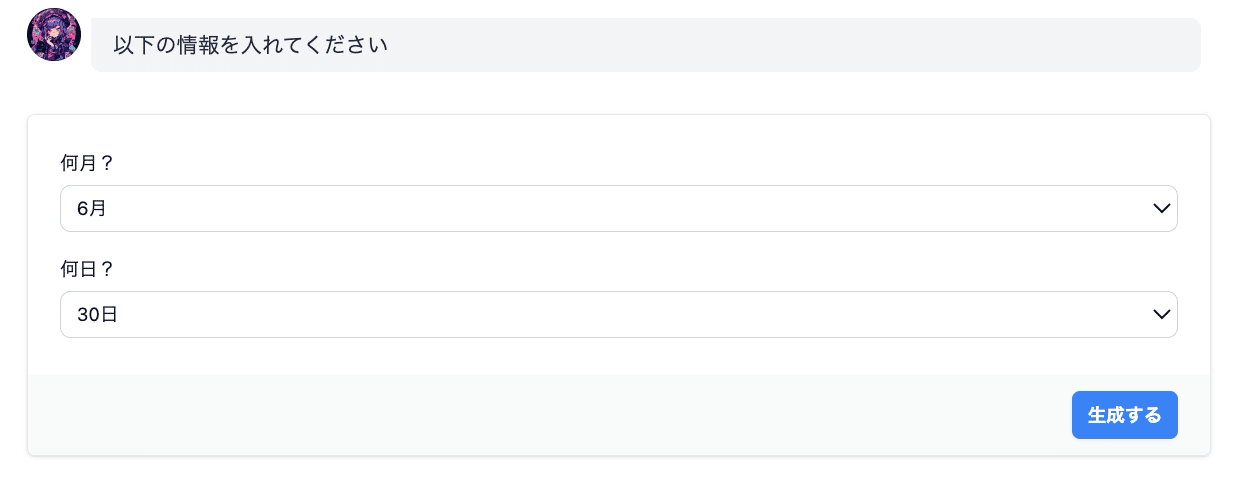
Task: Click the 何月？ label text
Action: point(88,163)
